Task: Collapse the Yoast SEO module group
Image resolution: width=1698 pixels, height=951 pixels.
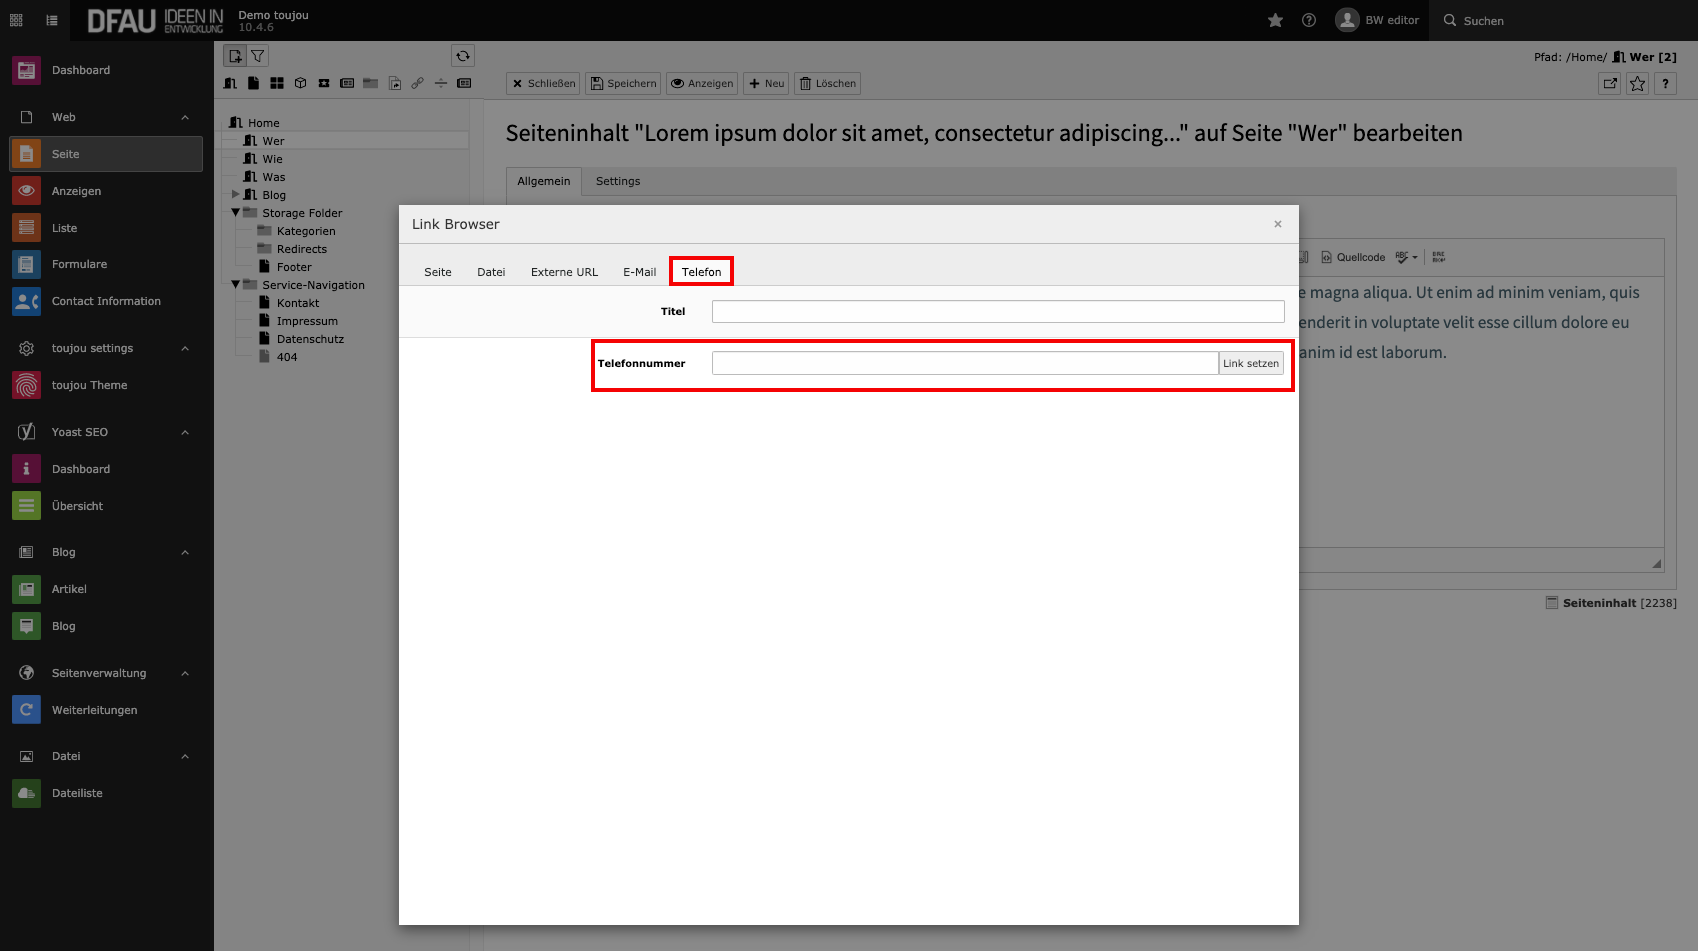Action: coord(185,432)
